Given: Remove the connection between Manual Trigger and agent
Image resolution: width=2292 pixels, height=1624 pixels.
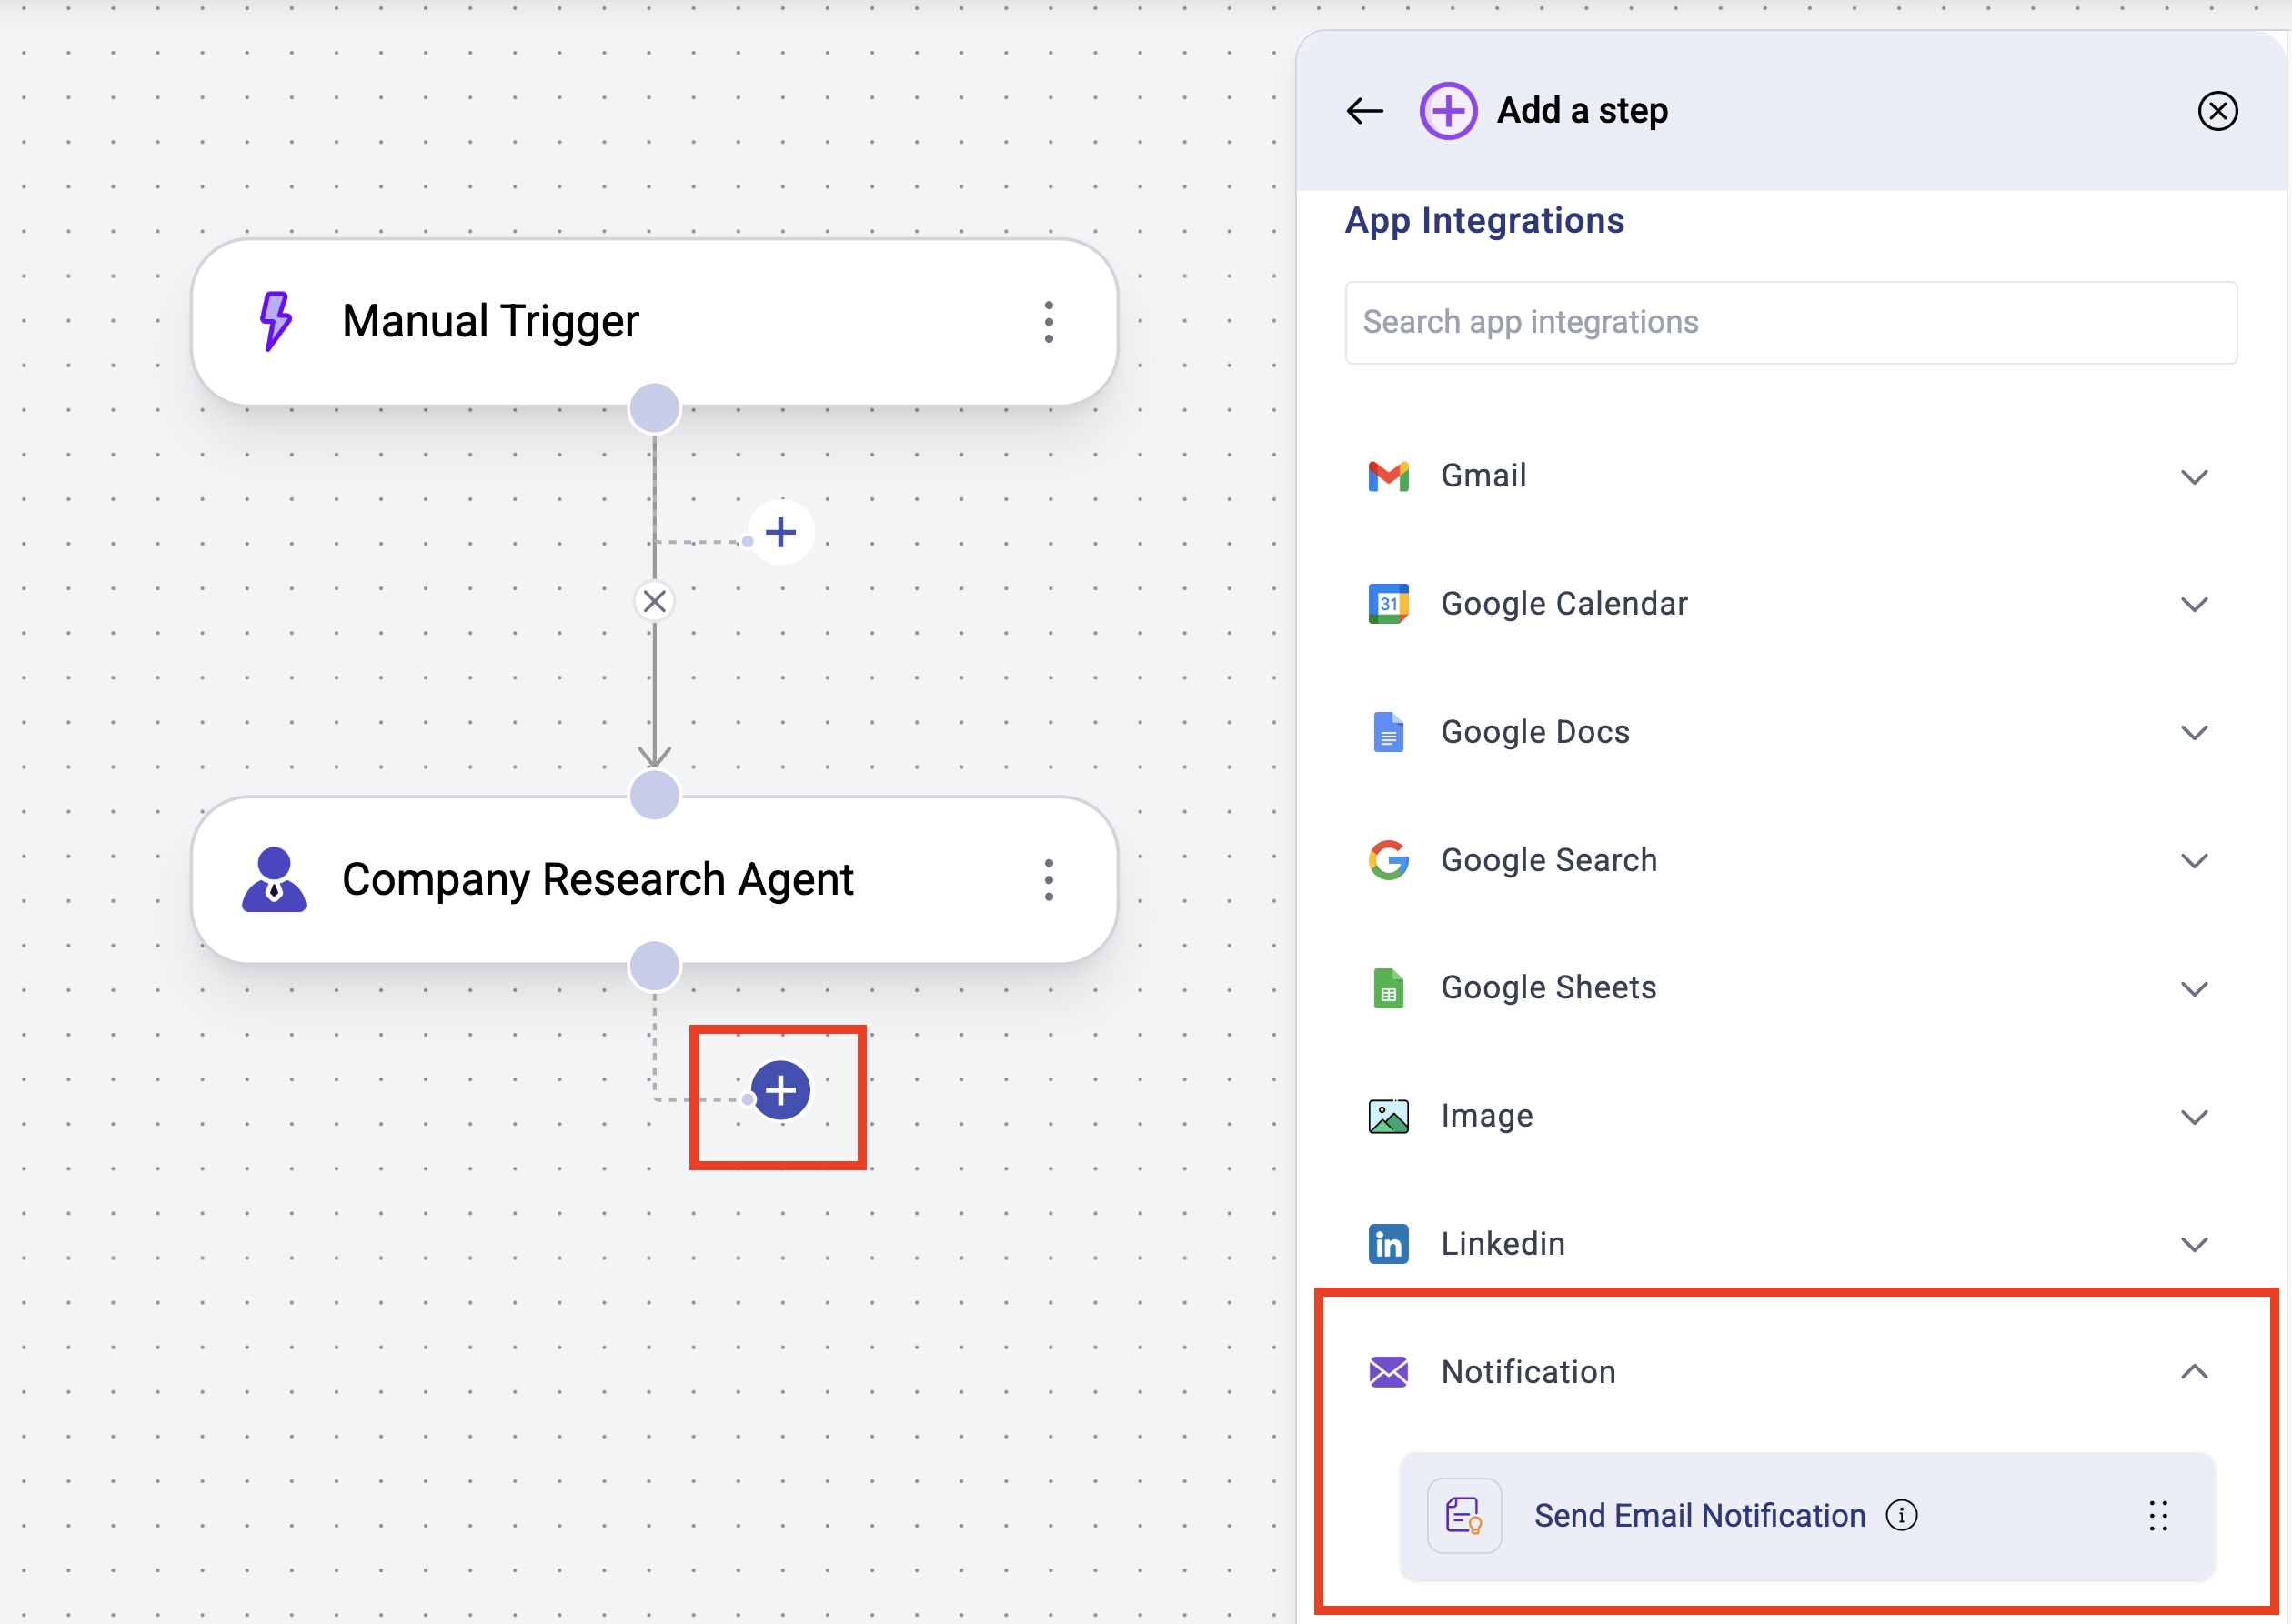Looking at the screenshot, I should pos(654,601).
